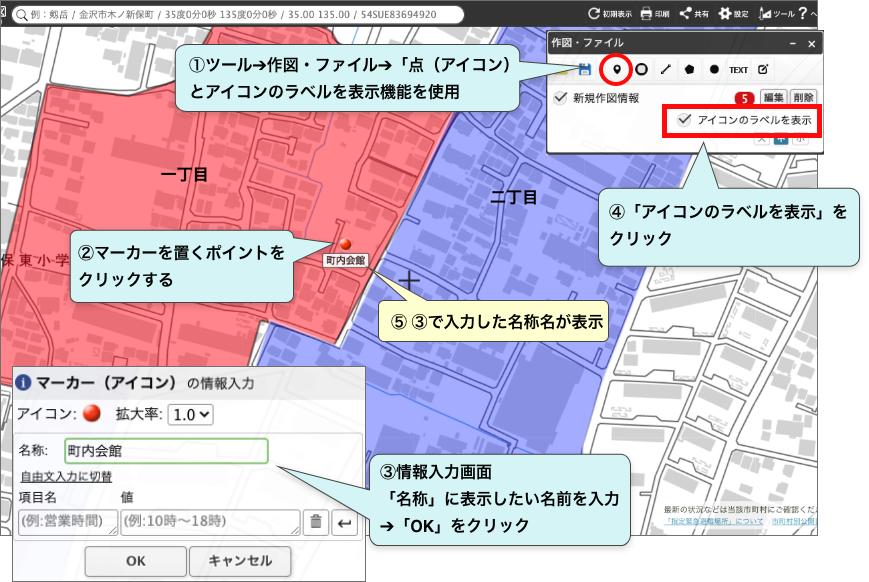Viewport: 869px width, 582px height.
Task: Select the point marker (pin) tool
Action: coord(616,70)
